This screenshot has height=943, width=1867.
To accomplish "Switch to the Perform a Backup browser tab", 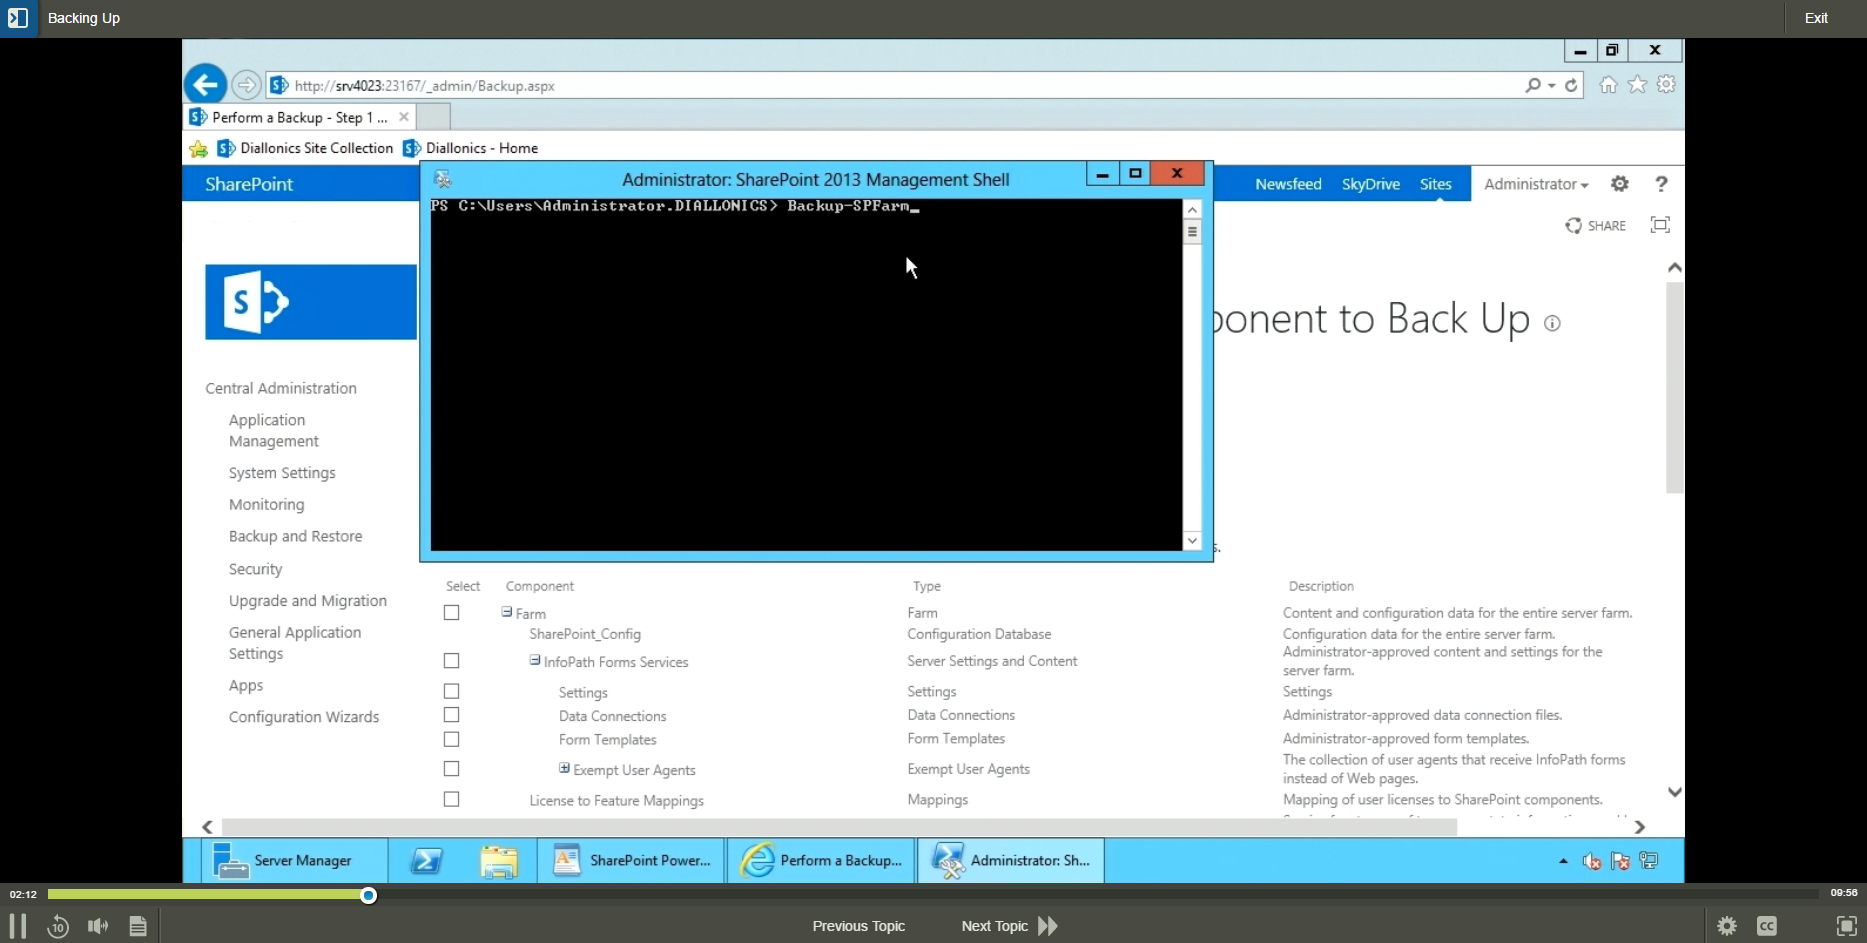I will tap(296, 117).
